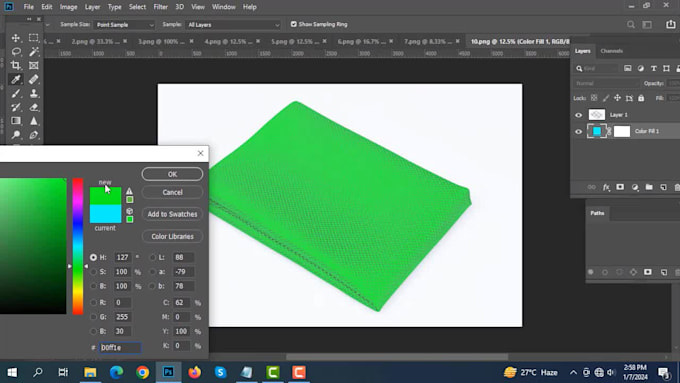Click create new layer icon in Layers panel

click(x=664, y=187)
